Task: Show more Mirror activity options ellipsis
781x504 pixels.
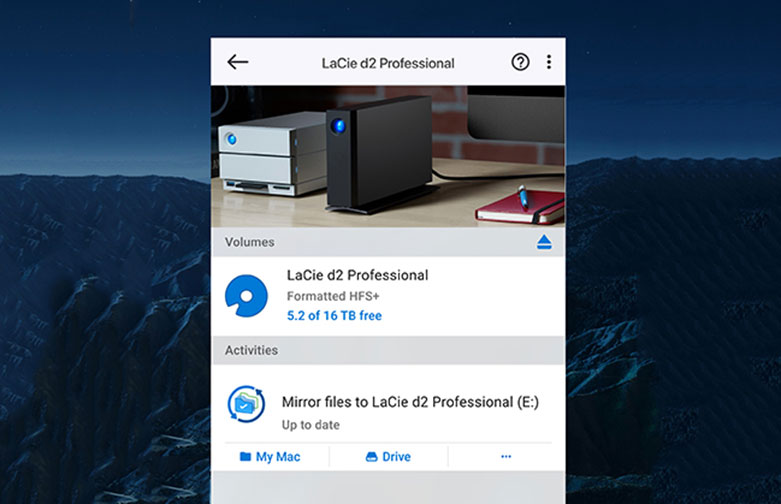Action: (x=506, y=457)
